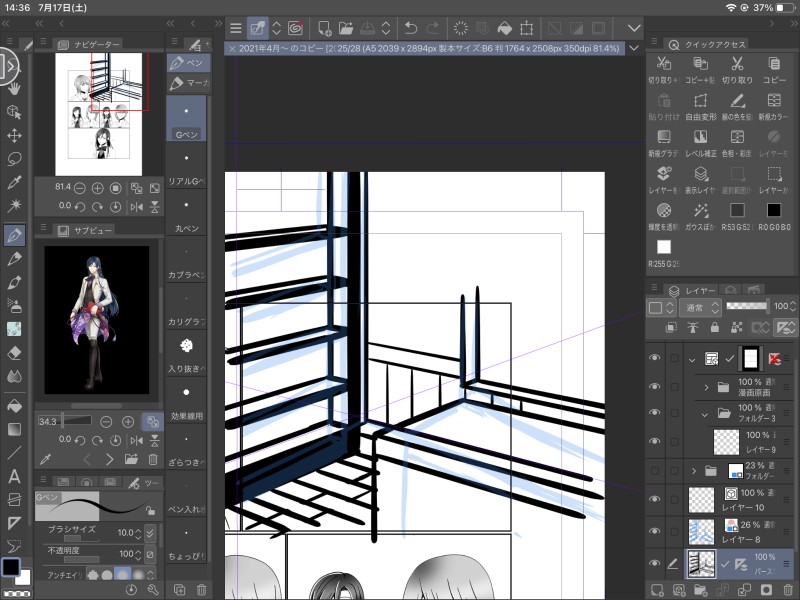Select the Move layer tool
800x600 pixels.
click(x=14, y=135)
